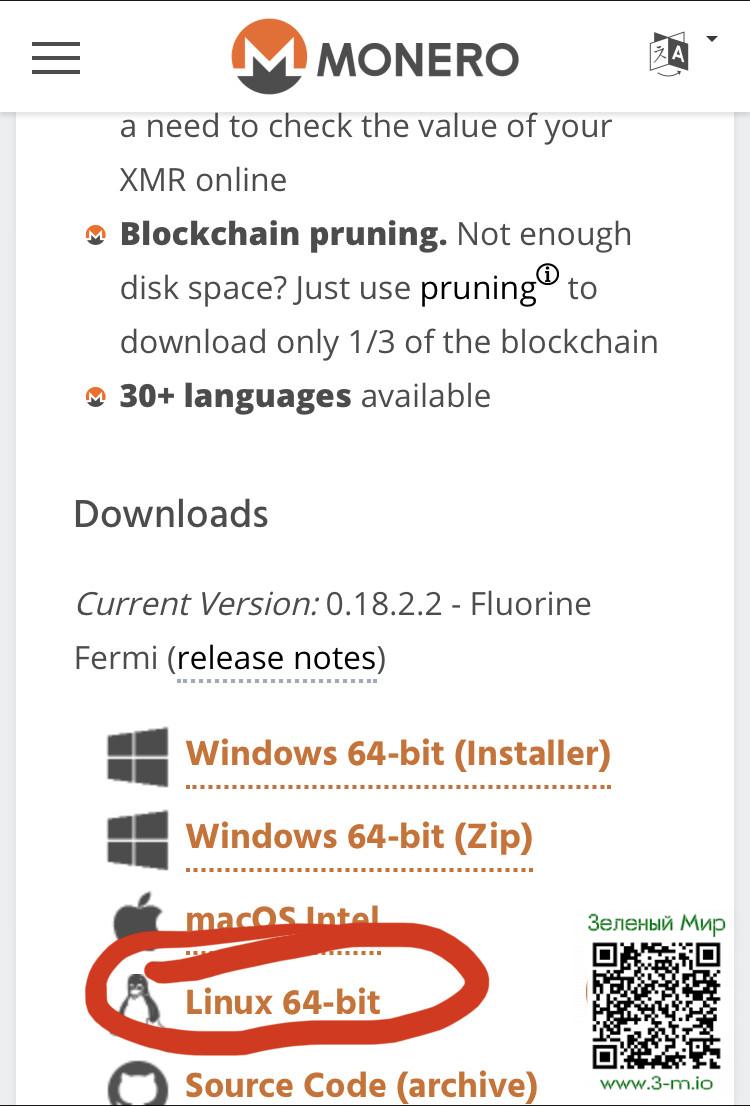Screen dimensions: 750x1106
Task: Click the Linux penguin icon
Action: (138, 1000)
